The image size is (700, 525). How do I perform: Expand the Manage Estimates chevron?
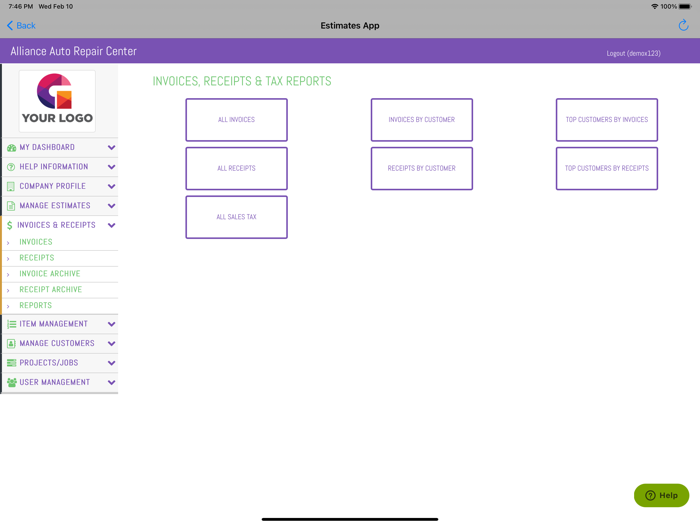click(x=112, y=206)
